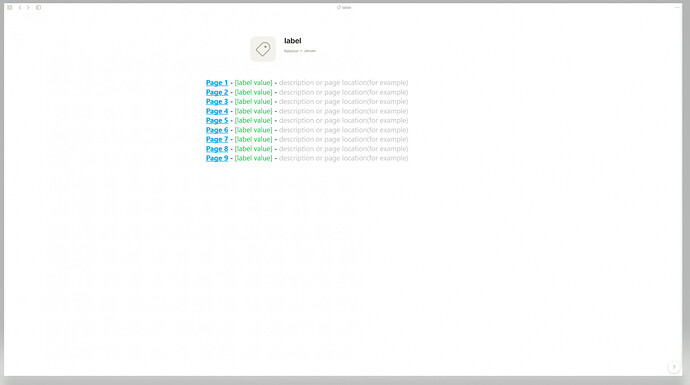Viewport: 690px width, 385px height.
Task: Open the Page 5 link
Action: click(x=217, y=121)
